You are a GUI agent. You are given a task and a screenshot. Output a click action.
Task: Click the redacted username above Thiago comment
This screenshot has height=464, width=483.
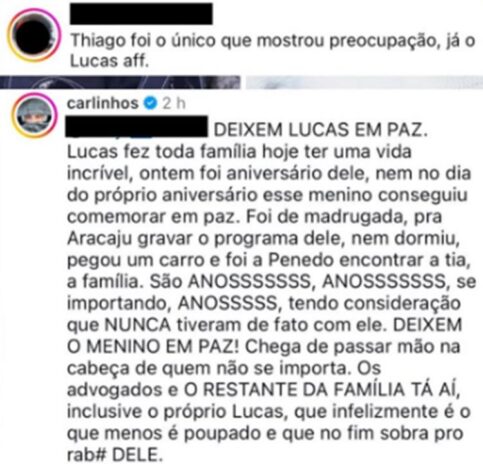pyautogui.click(x=141, y=14)
